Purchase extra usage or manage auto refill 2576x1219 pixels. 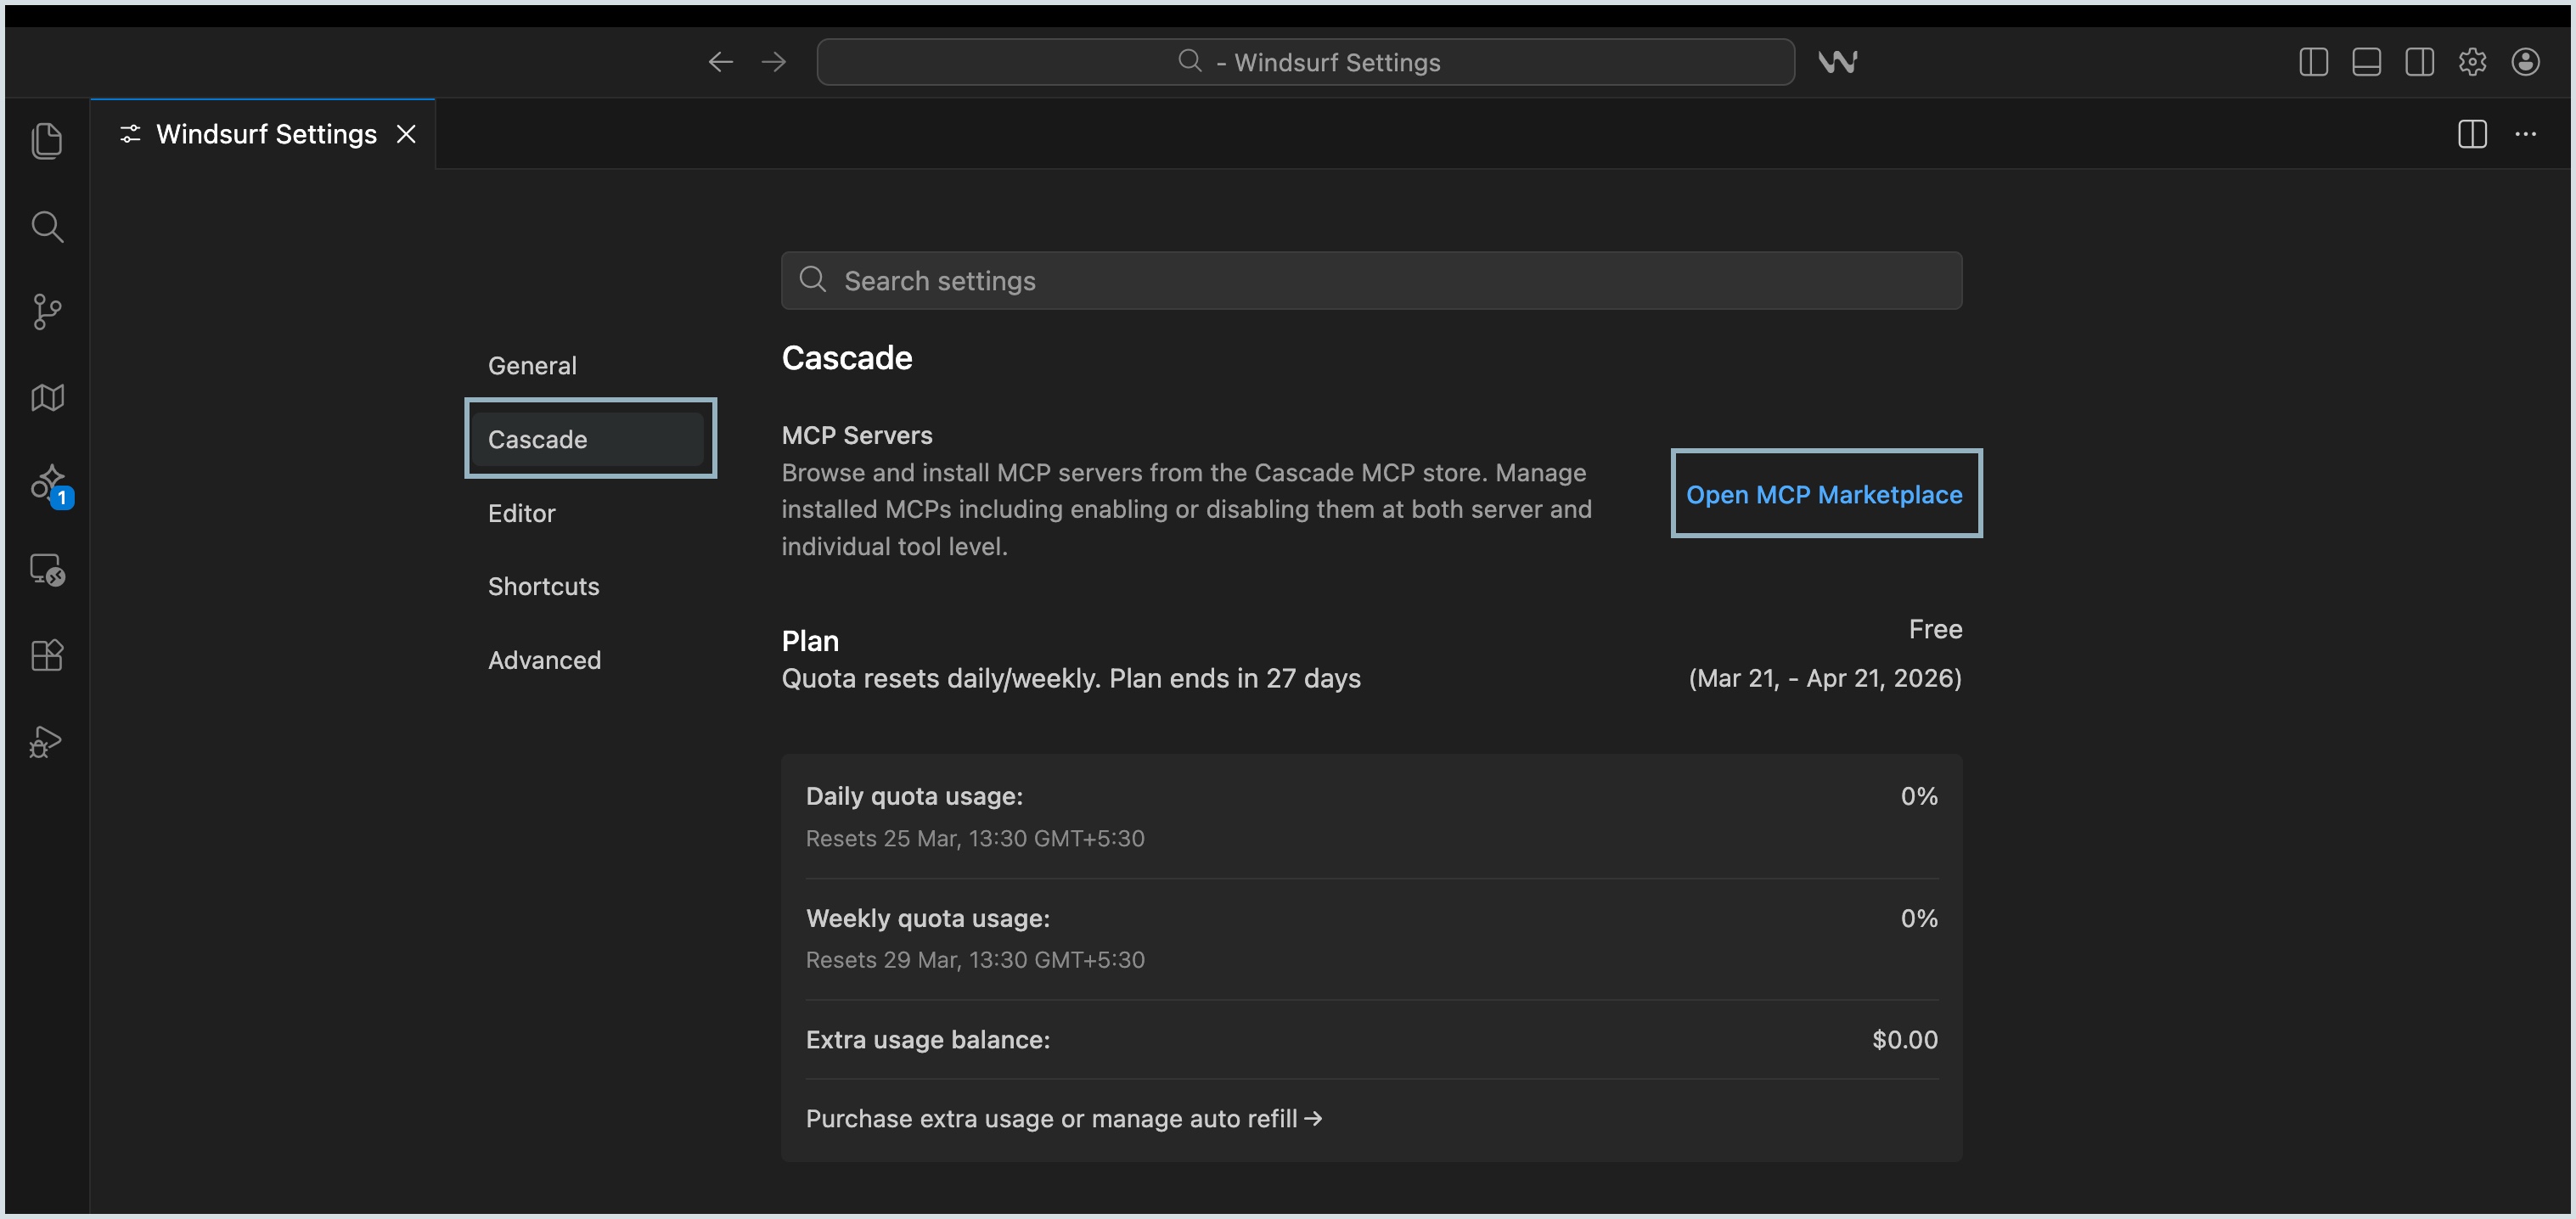click(x=1064, y=1118)
